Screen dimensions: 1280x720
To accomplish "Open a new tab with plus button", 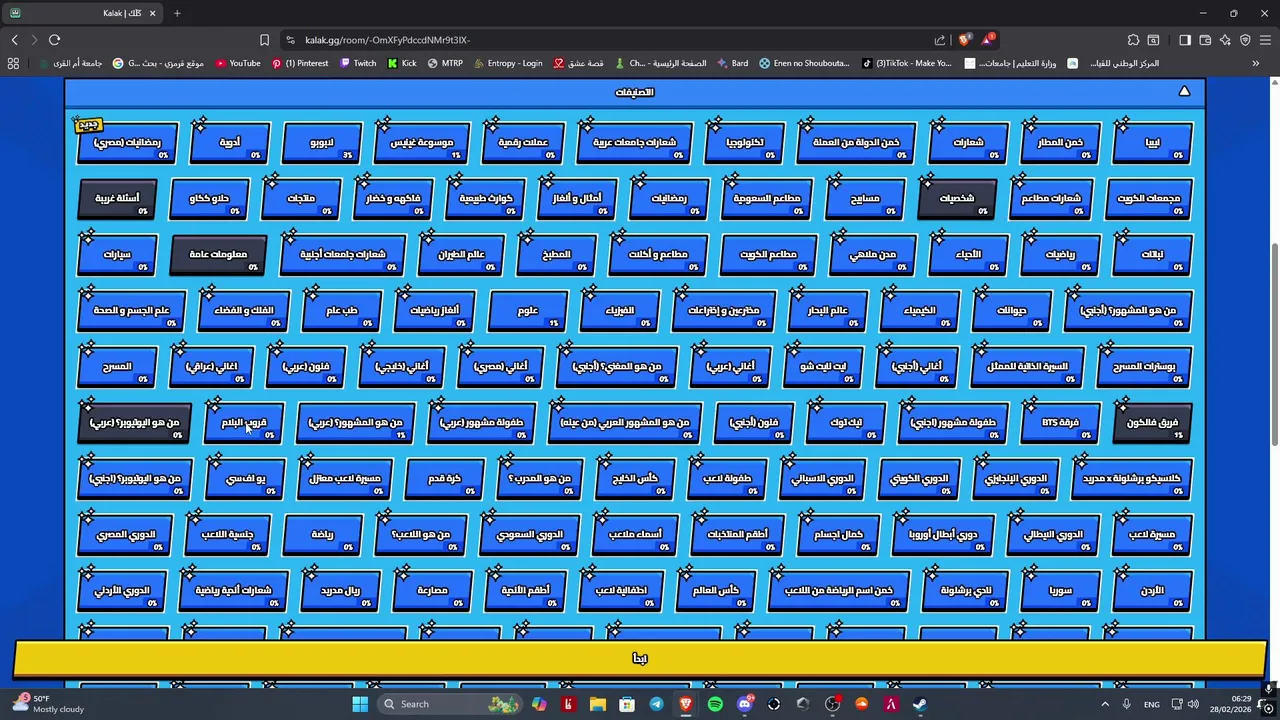I will (x=177, y=13).
